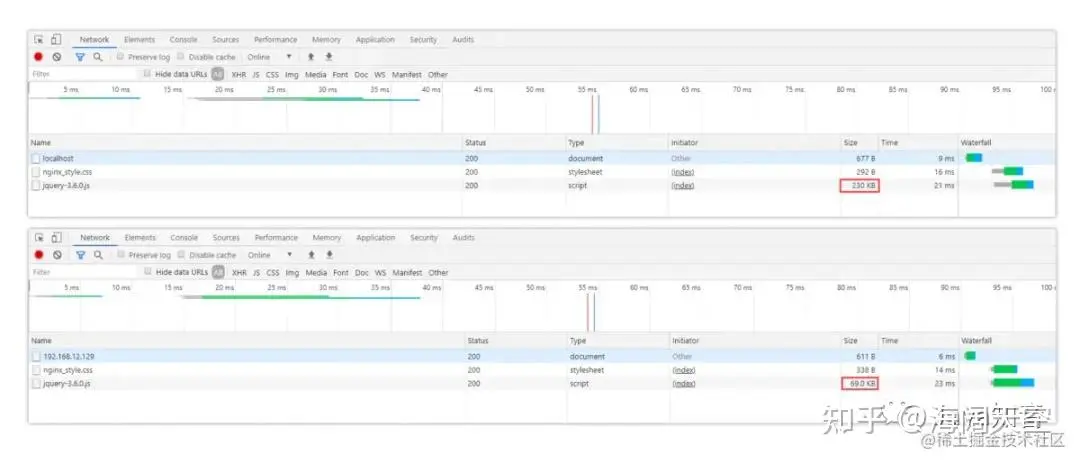Select the CSS filter in the lower panel
1080x464 pixels.
point(272,272)
